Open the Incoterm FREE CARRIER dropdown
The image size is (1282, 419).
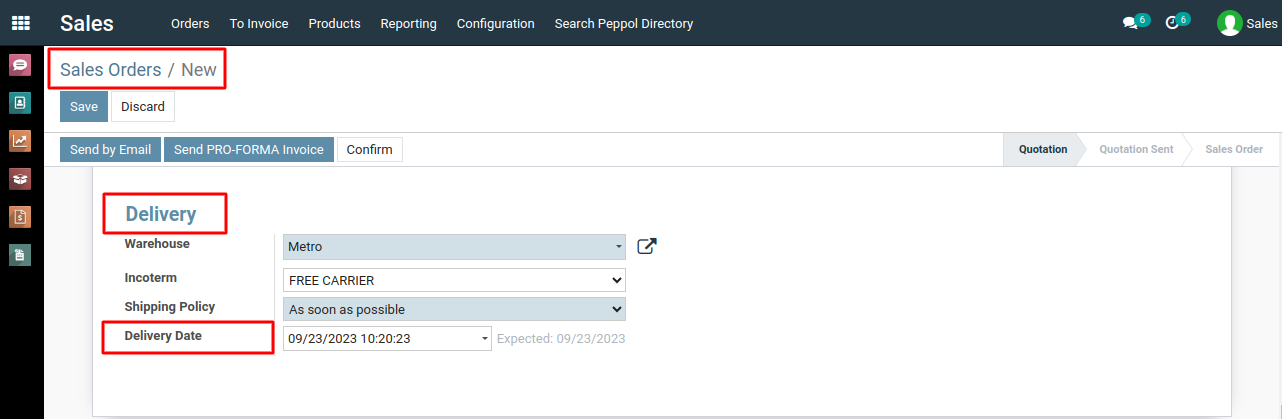pos(454,280)
